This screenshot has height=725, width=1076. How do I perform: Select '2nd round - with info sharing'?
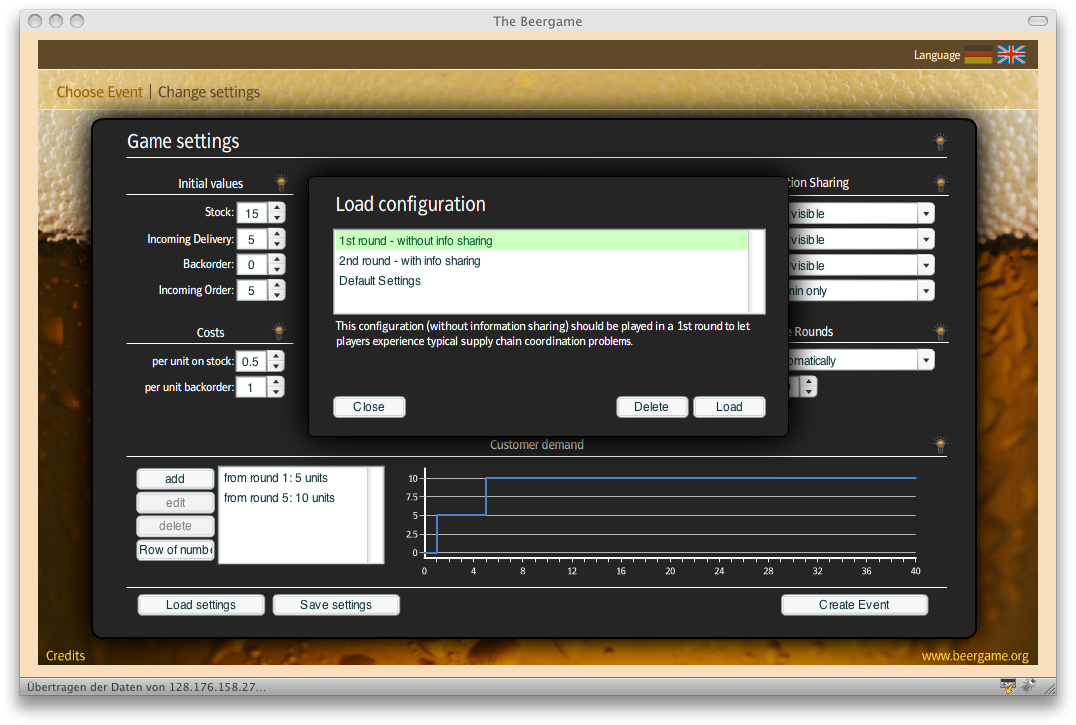click(x=541, y=261)
